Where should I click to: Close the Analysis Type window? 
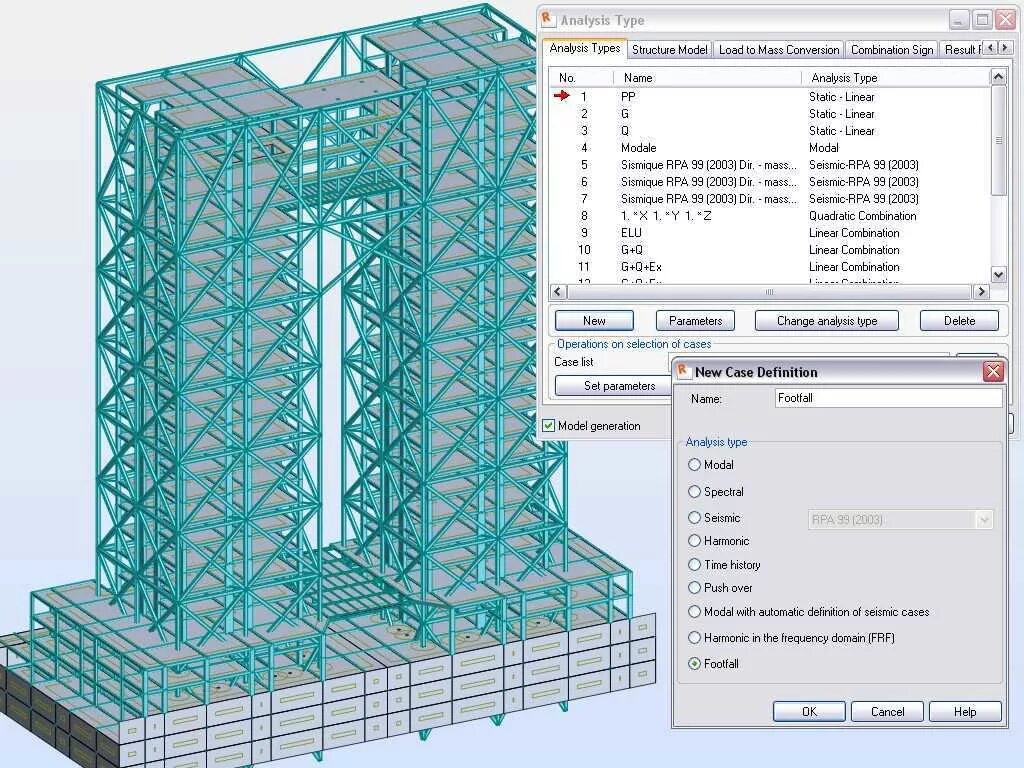pyautogui.click(x=1006, y=20)
